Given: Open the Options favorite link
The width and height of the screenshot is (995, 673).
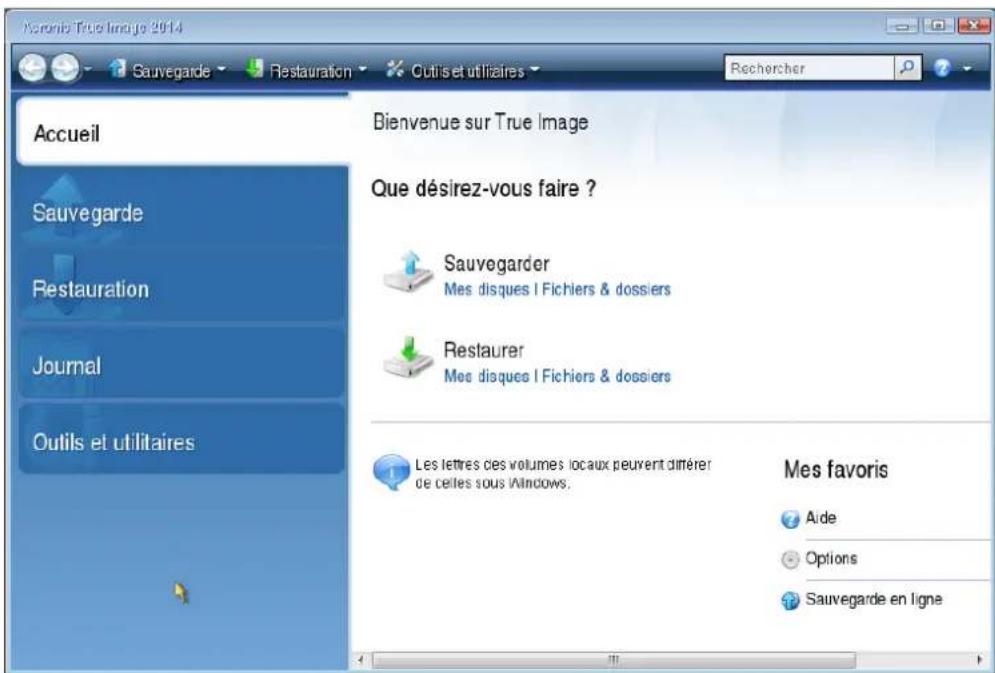Looking at the screenshot, I should 831,559.
